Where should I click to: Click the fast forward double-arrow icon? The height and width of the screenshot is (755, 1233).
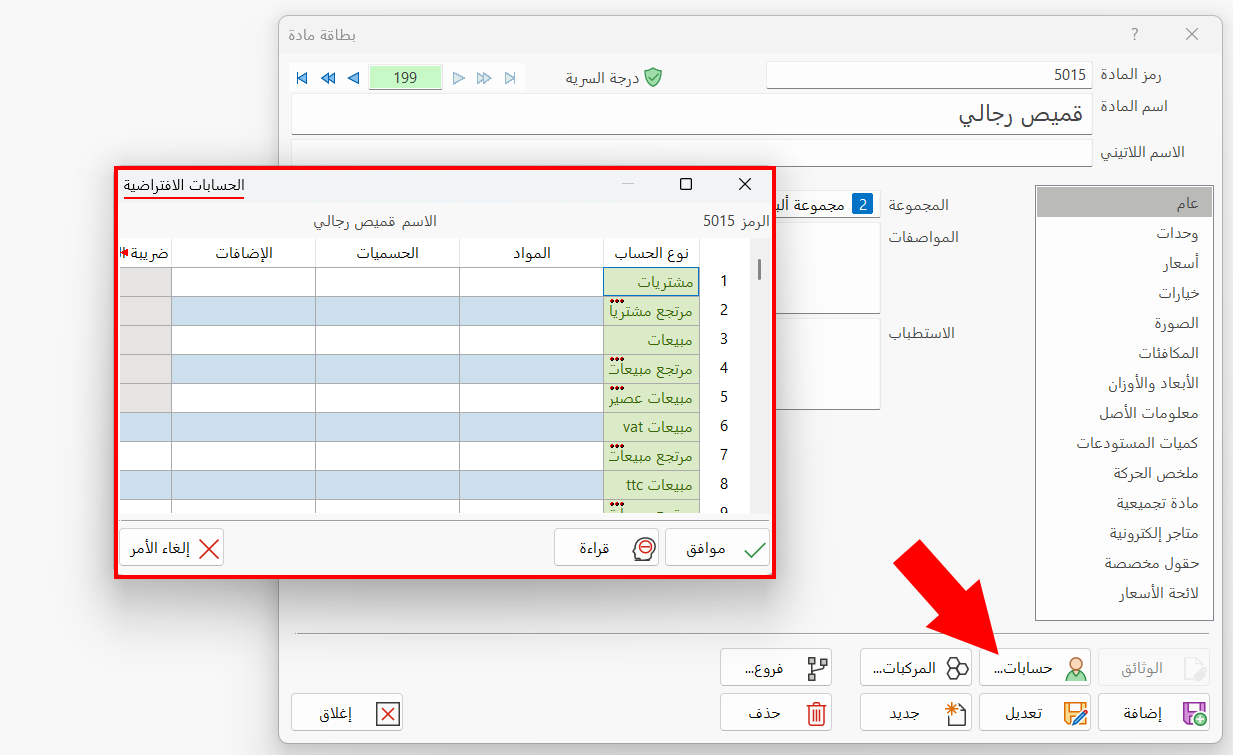(x=484, y=78)
